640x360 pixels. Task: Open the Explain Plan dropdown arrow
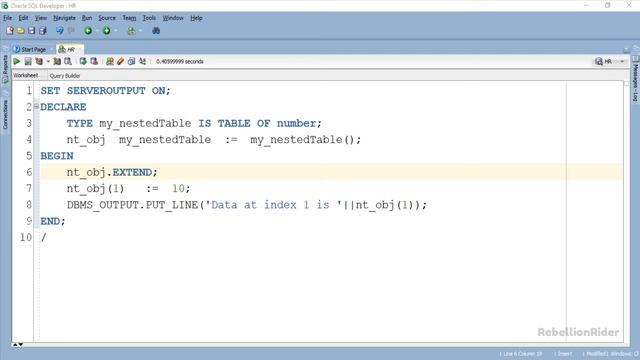click(x=48, y=62)
